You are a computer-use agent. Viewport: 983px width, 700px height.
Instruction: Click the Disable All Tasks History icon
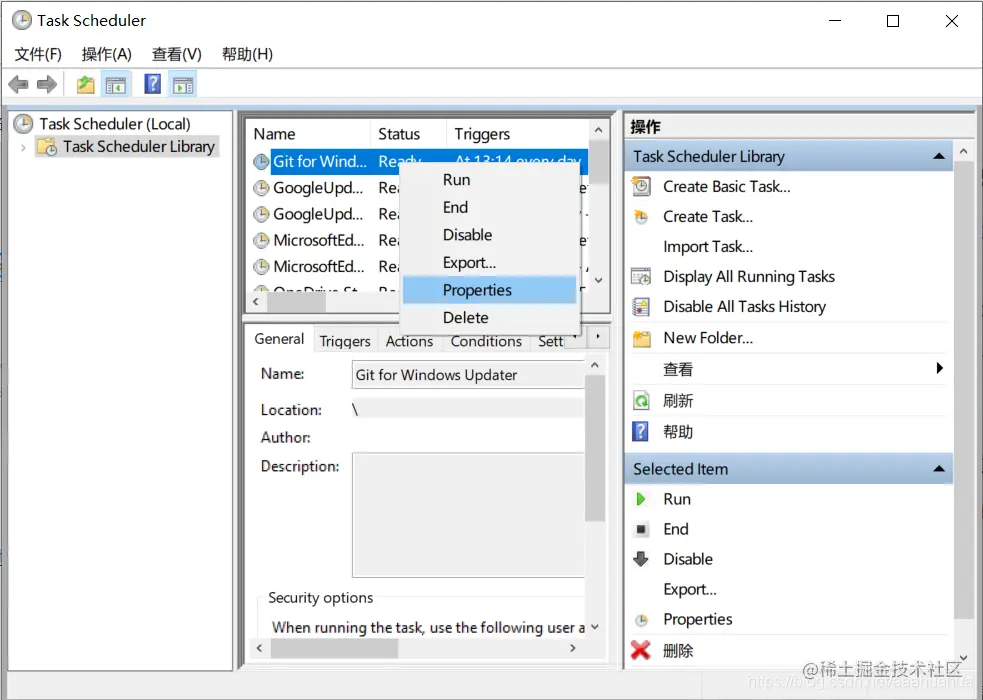(x=641, y=306)
